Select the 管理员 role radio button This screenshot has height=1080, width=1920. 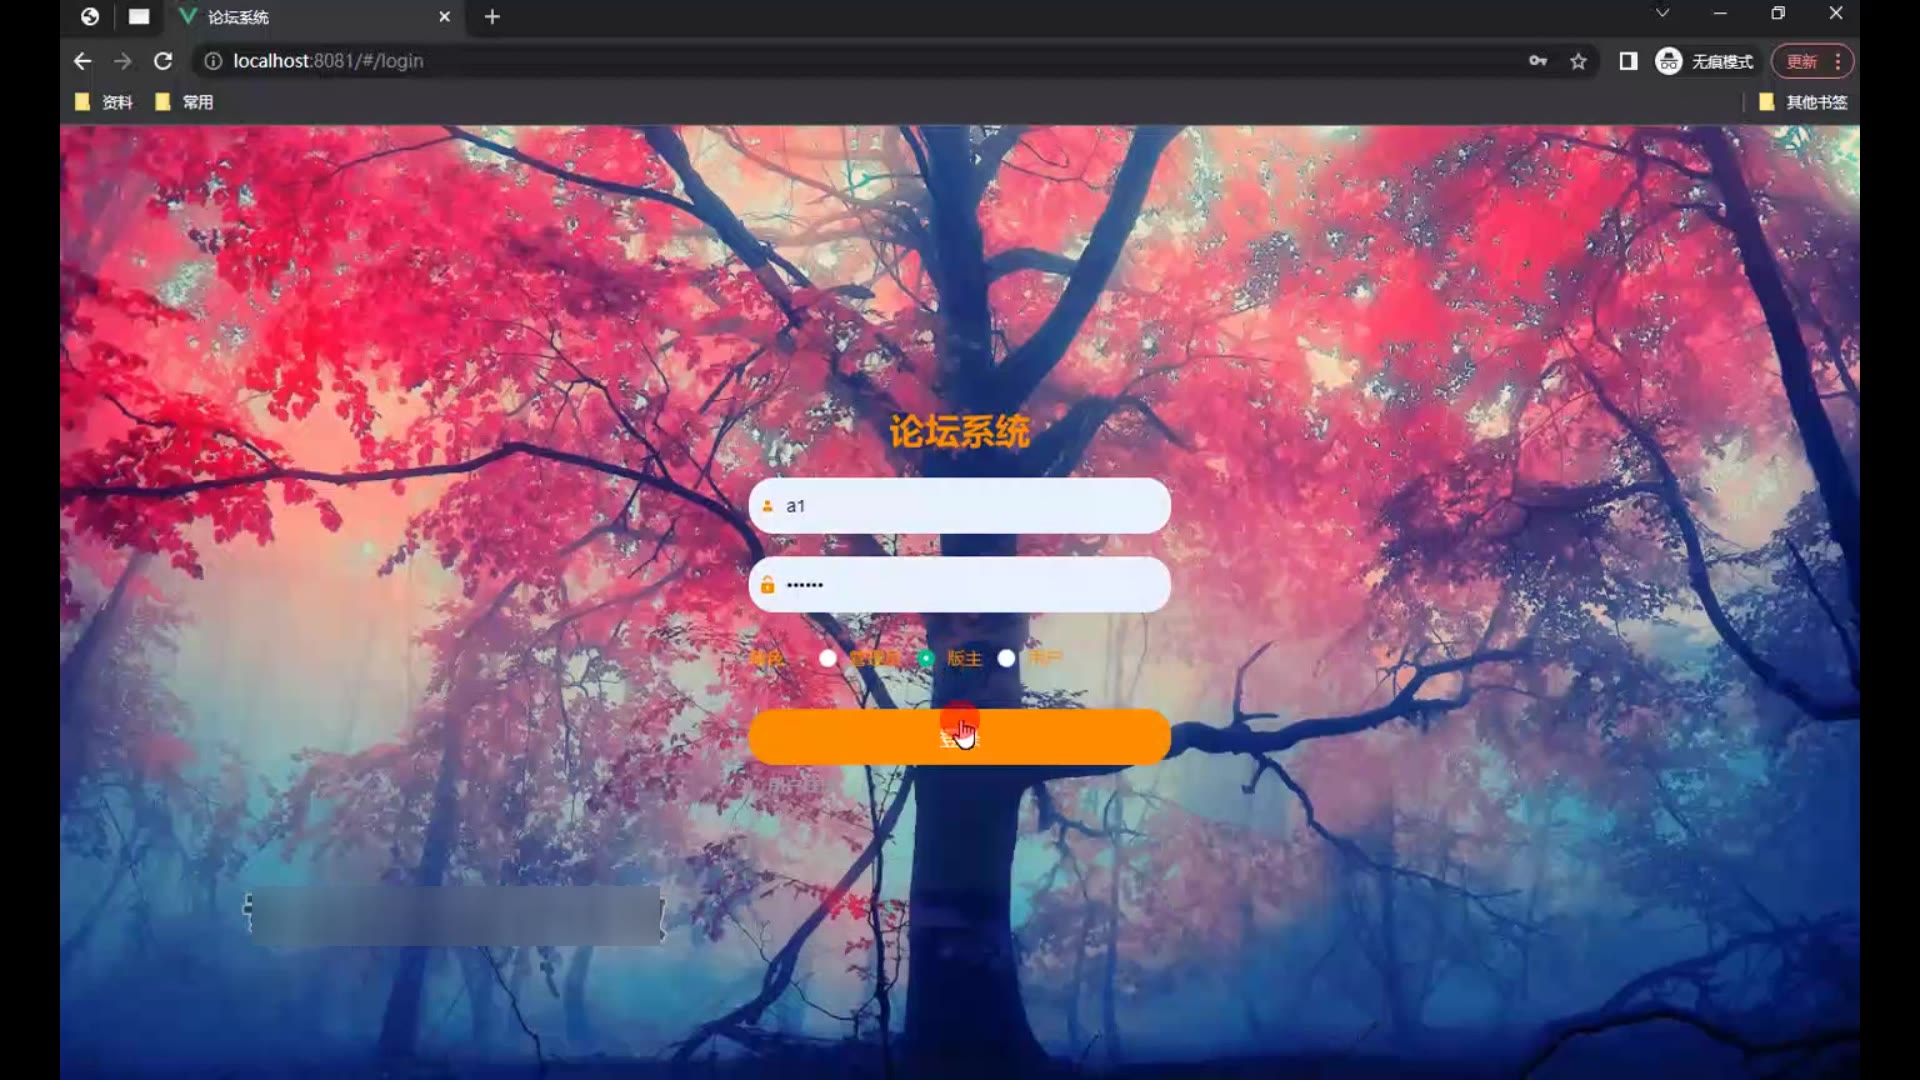point(828,658)
